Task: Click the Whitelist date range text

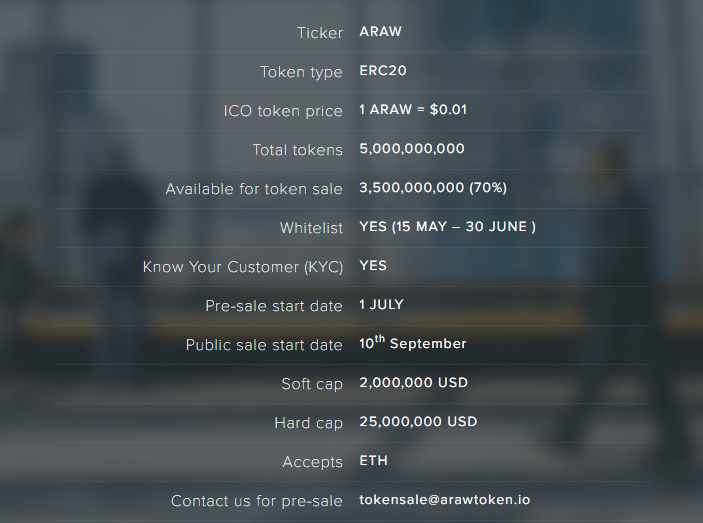Action: click(x=447, y=227)
